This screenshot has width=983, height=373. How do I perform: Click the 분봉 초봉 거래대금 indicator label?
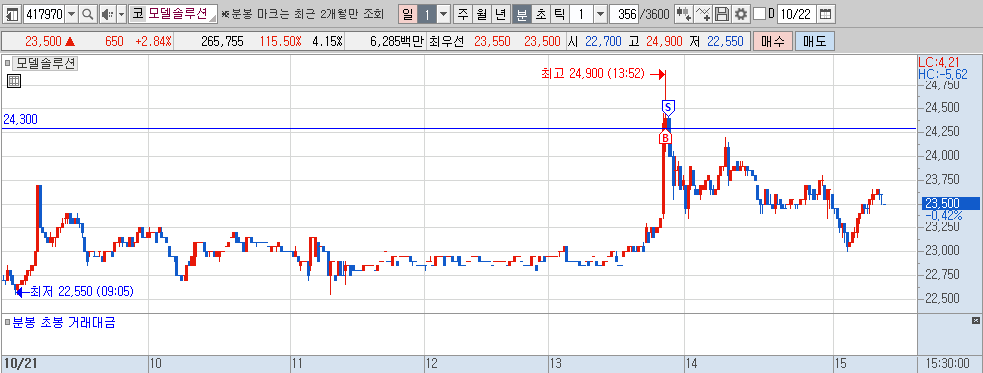(64, 323)
